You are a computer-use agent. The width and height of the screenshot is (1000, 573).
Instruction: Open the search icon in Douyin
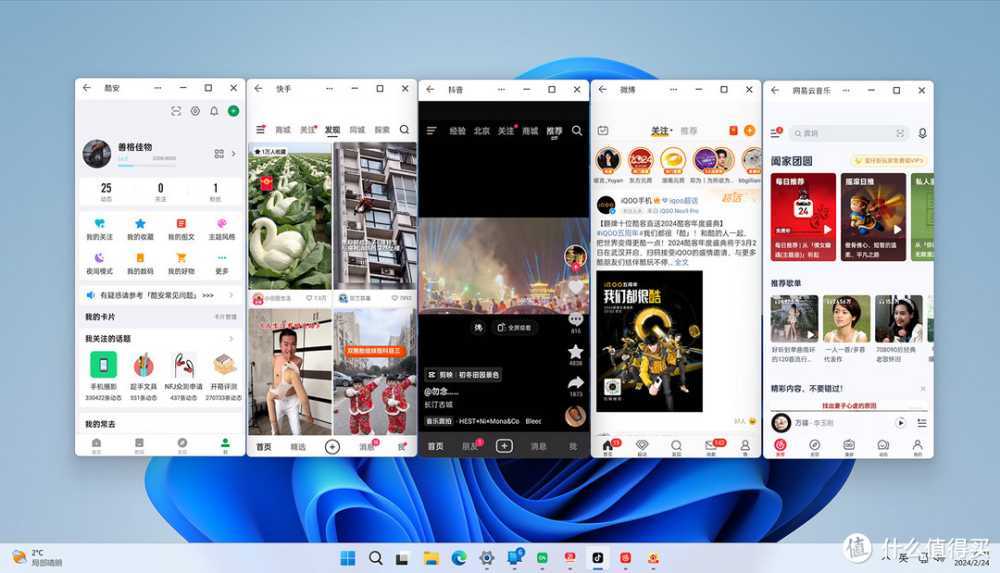click(577, 131)
